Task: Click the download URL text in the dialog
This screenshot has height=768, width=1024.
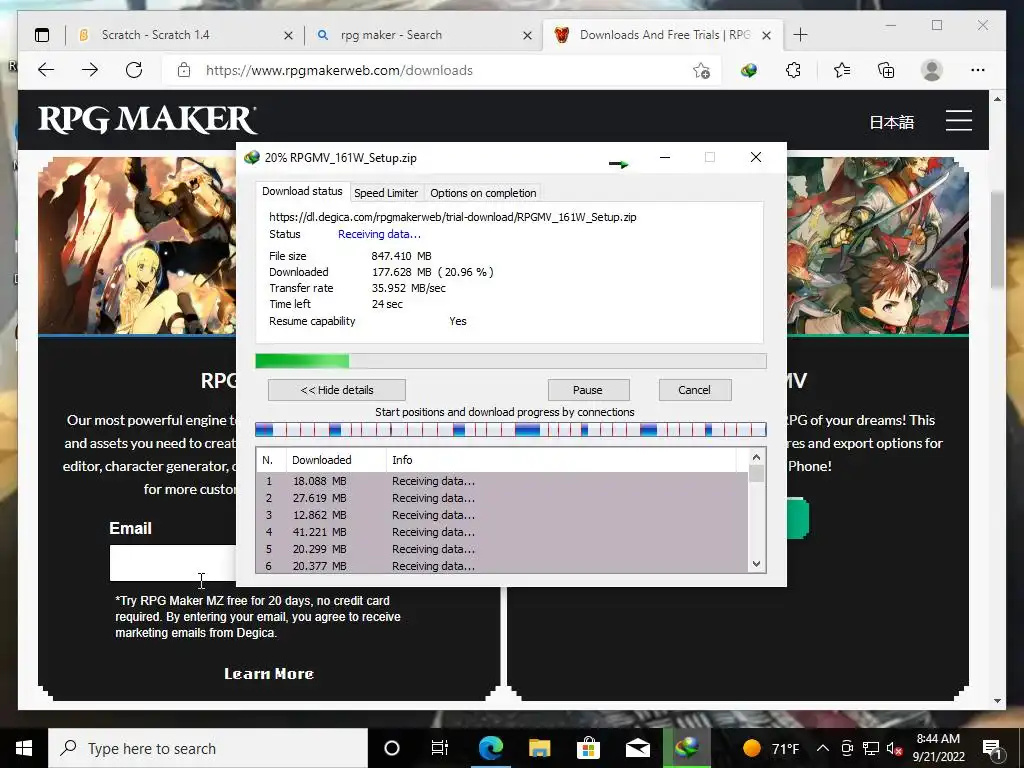Action: pos(453,217)
